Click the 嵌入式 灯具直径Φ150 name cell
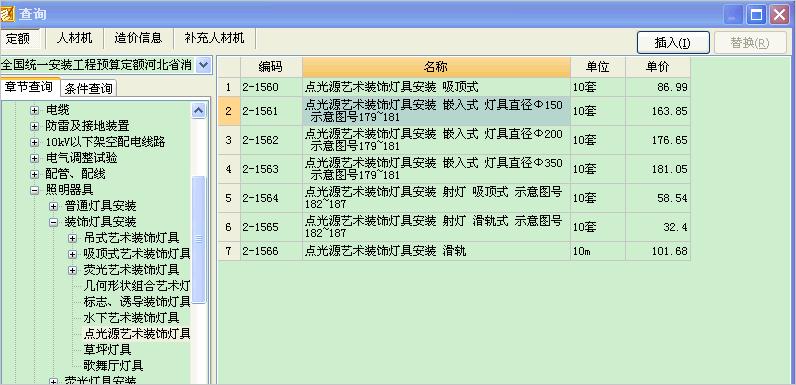796x385 pixels. coord(436,111)
